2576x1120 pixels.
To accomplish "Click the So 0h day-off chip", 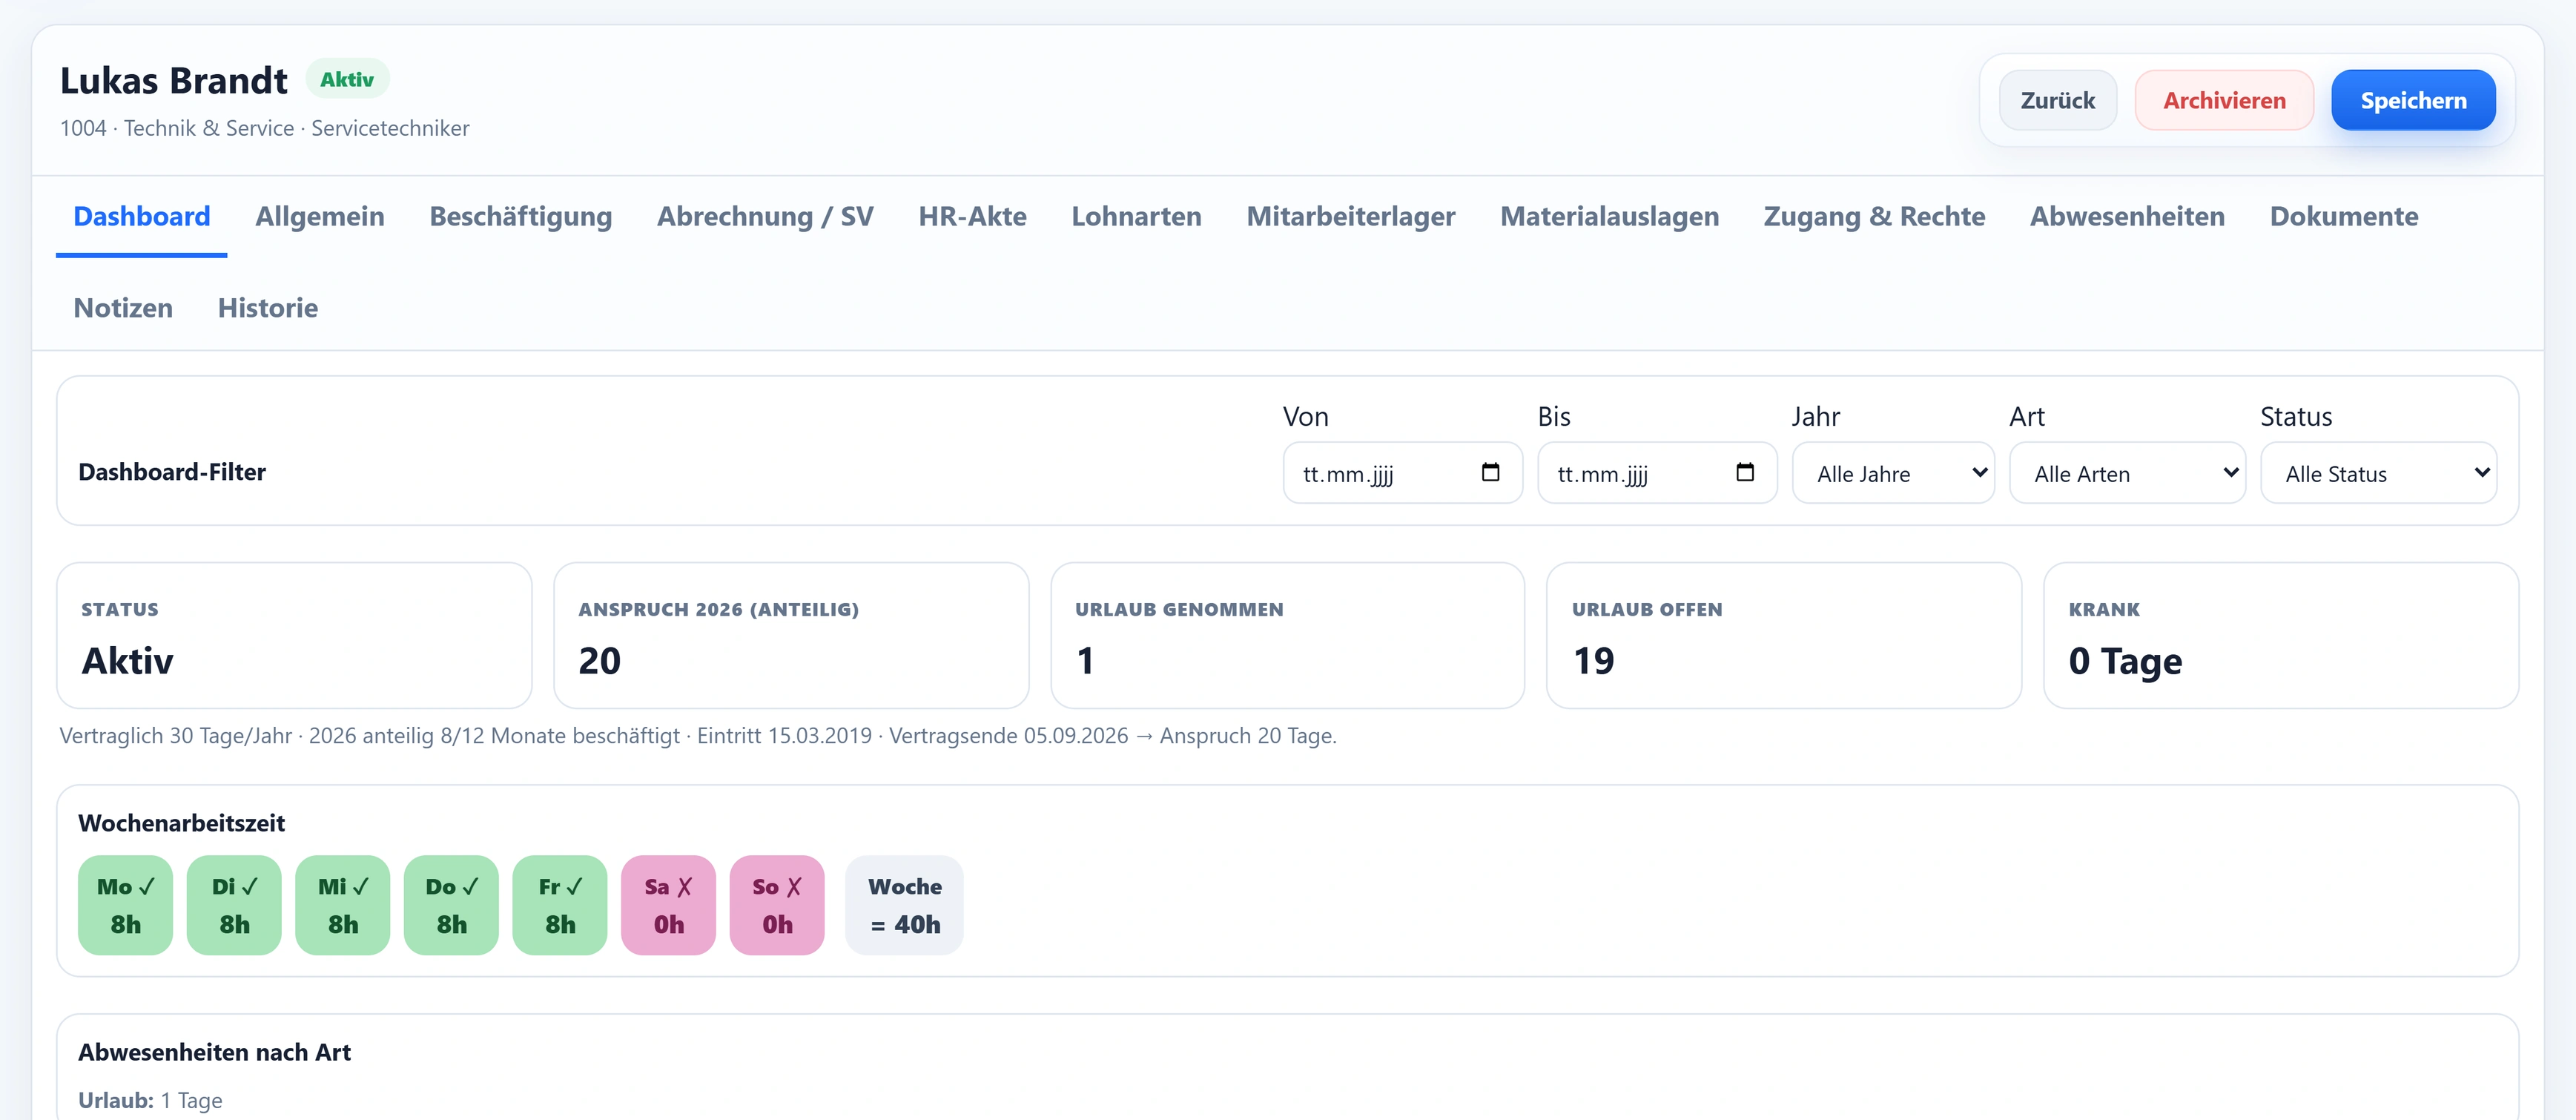I will [777, 905].
